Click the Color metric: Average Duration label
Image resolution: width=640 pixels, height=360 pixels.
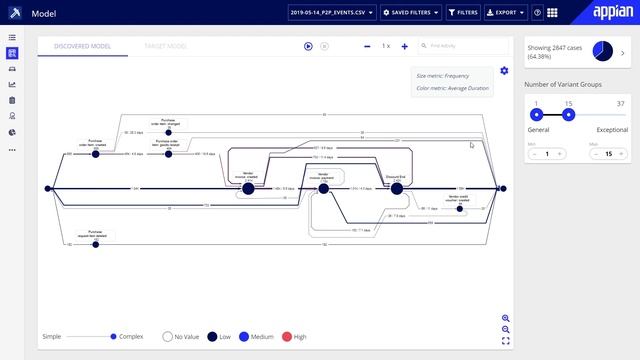tap(452, 88)
